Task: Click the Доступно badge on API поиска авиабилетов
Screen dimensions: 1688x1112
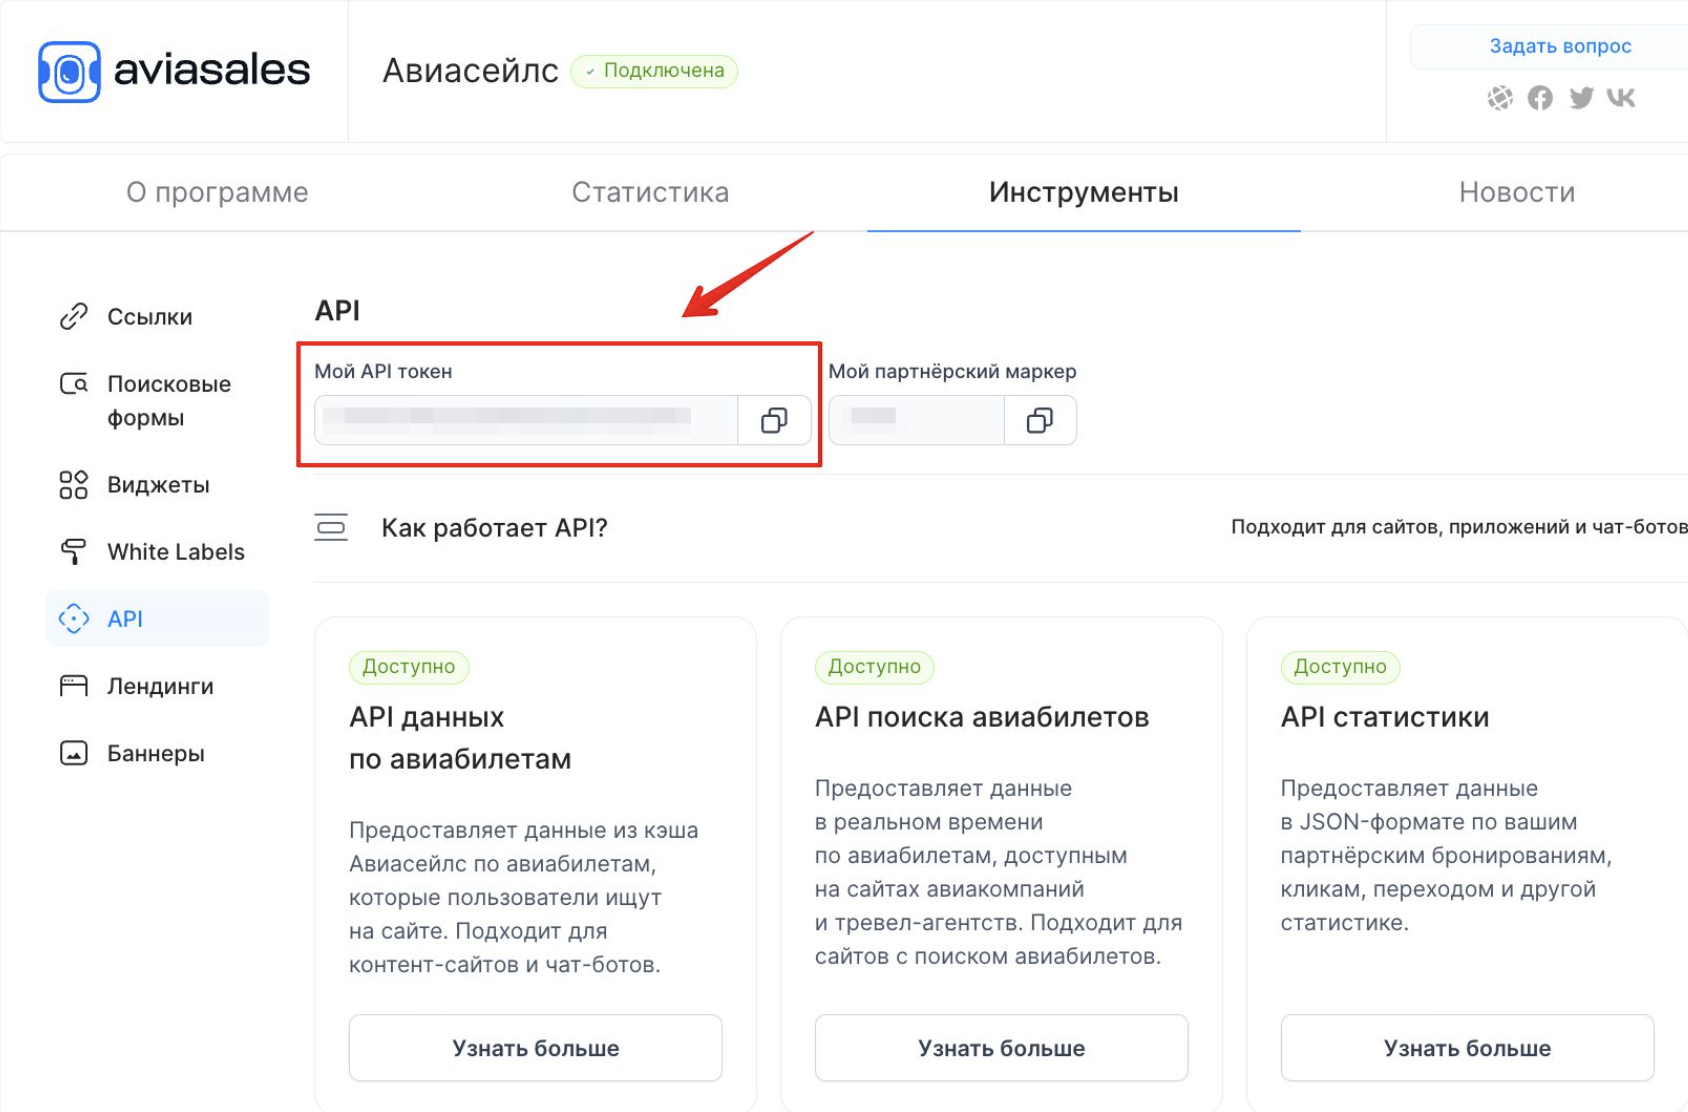Action: tap(873, 667)
